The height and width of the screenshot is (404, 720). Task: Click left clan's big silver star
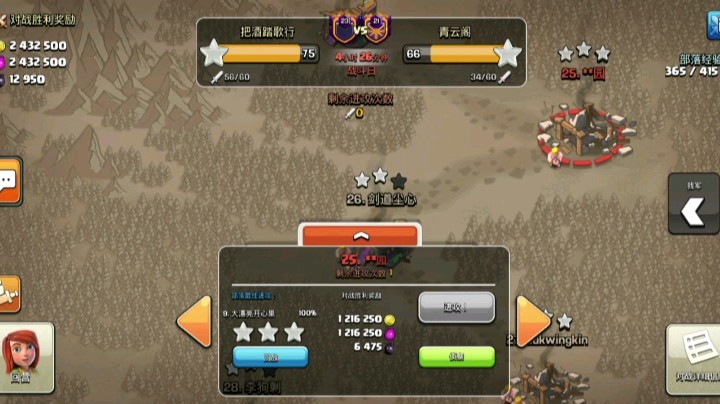tap(214, 54)
